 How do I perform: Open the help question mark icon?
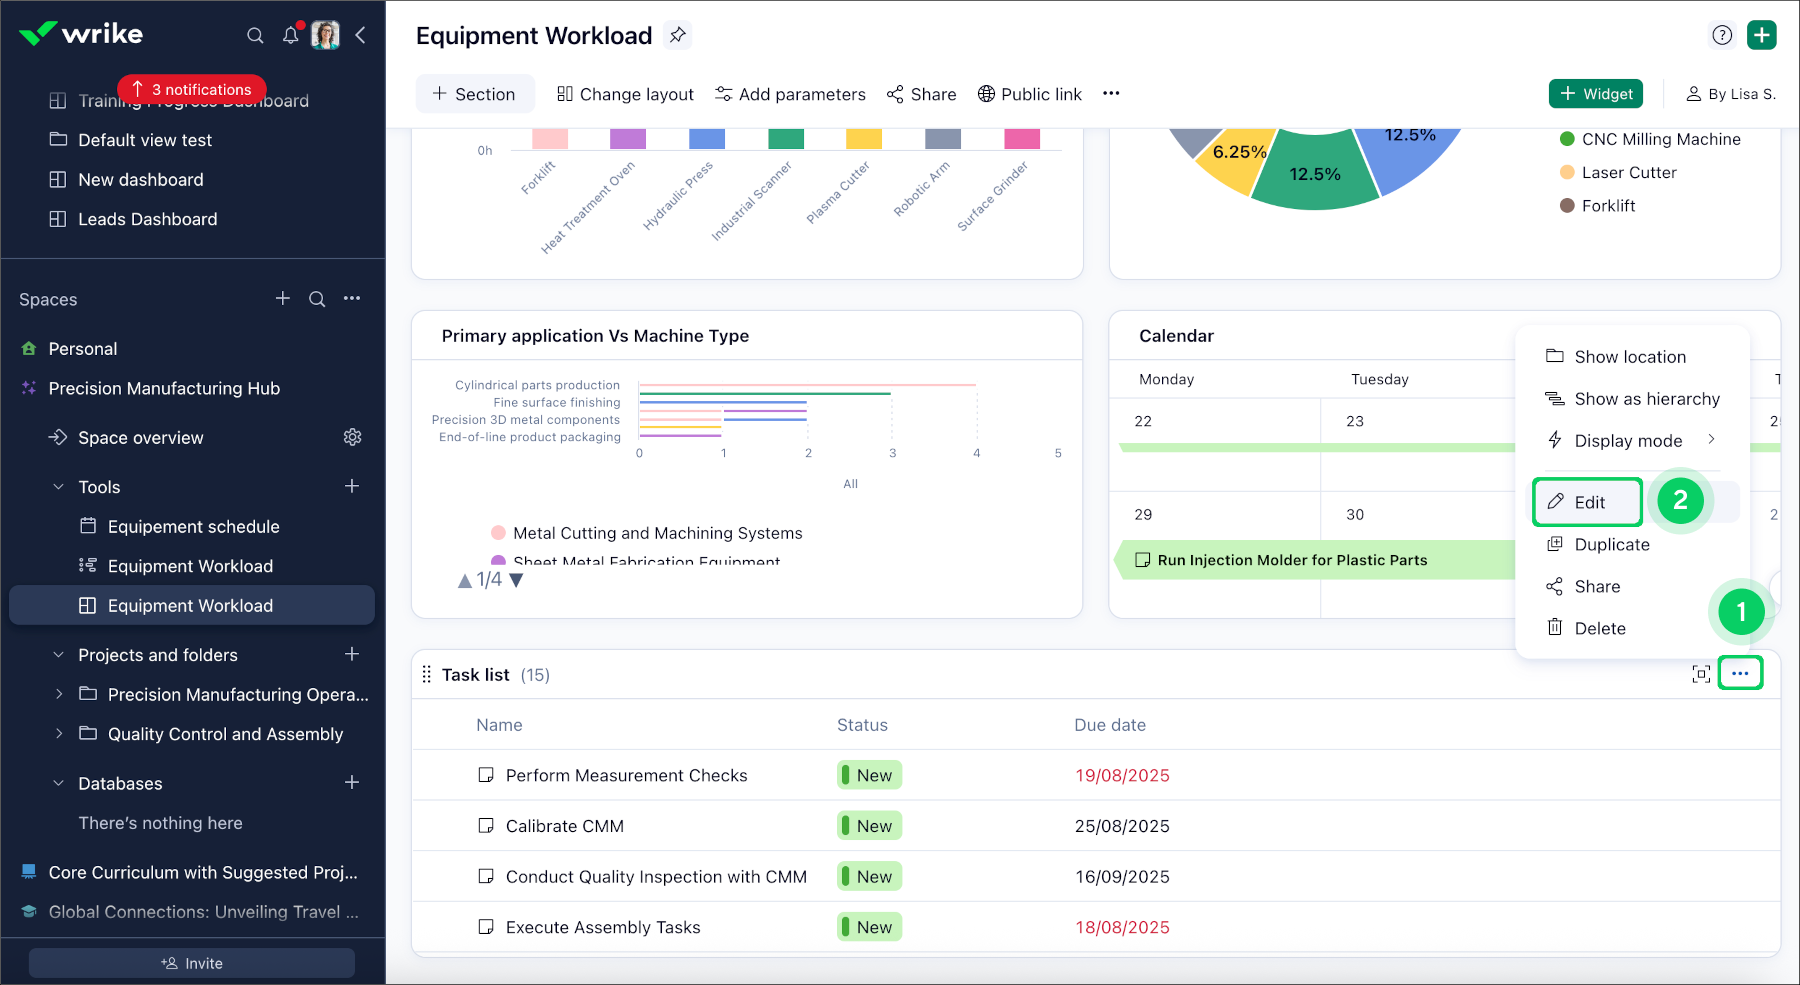click(x=1721, y=35)
